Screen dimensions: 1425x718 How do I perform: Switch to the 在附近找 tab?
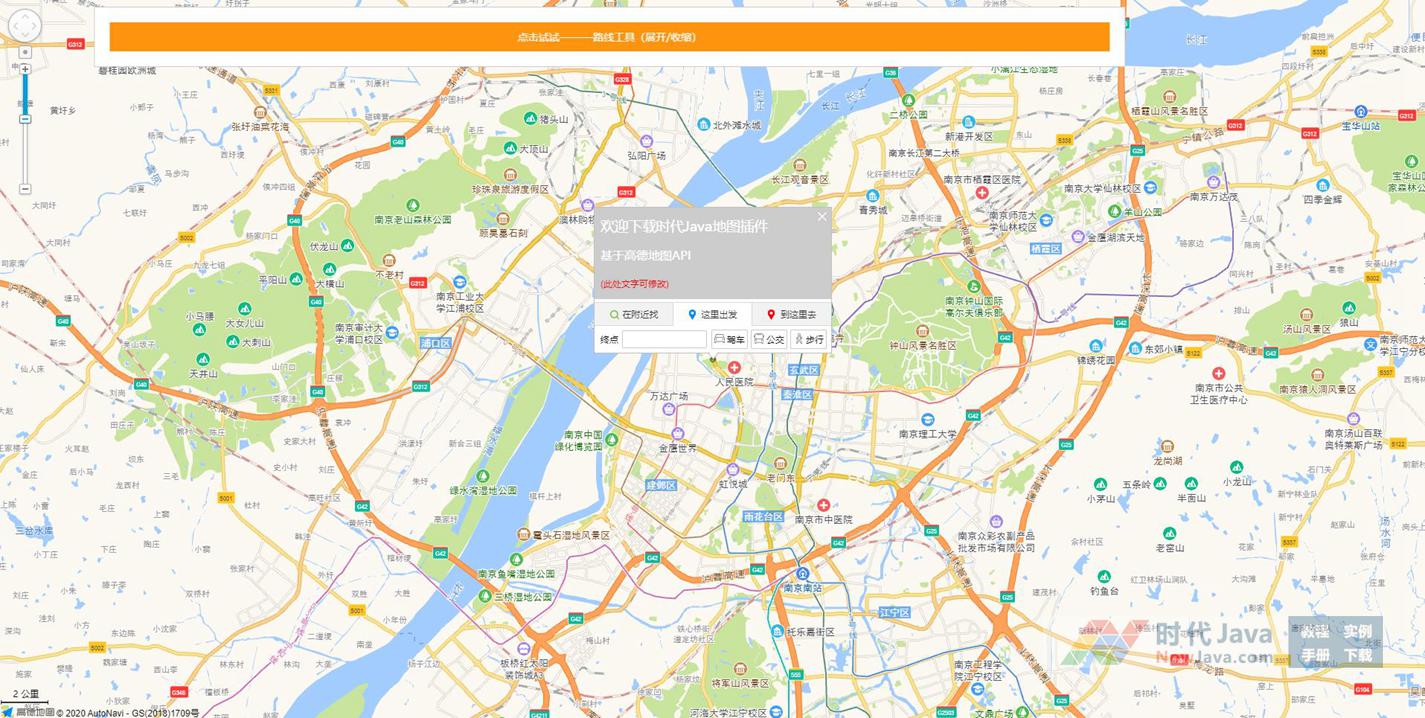[633, 315]
